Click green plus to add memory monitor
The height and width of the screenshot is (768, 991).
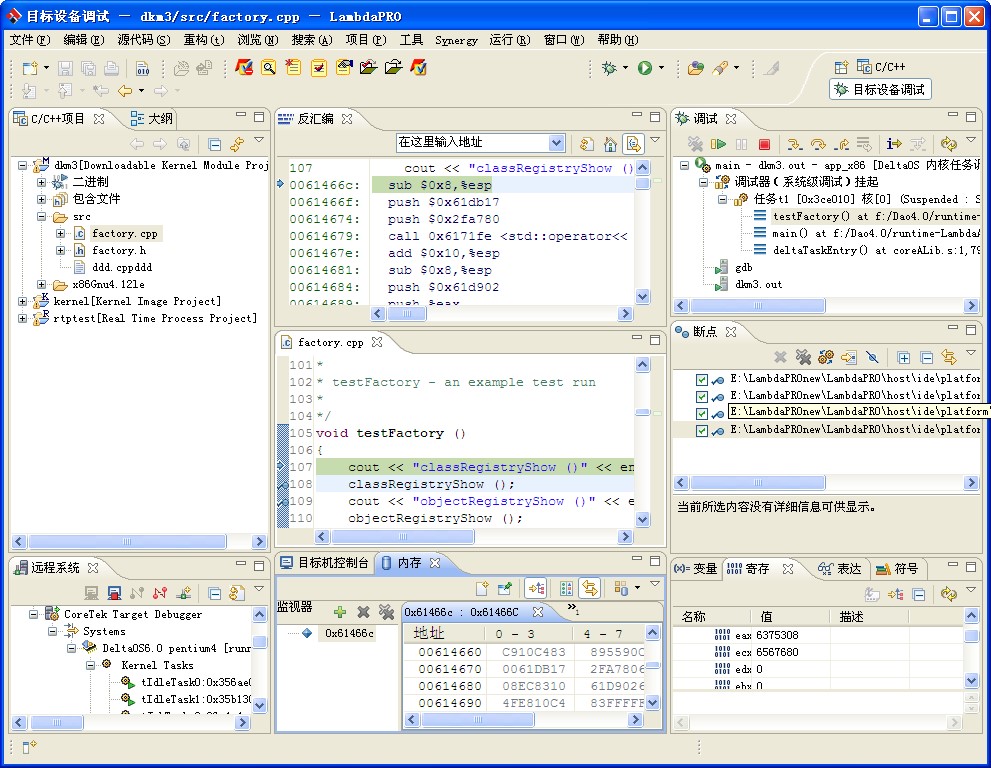(340, 612)
